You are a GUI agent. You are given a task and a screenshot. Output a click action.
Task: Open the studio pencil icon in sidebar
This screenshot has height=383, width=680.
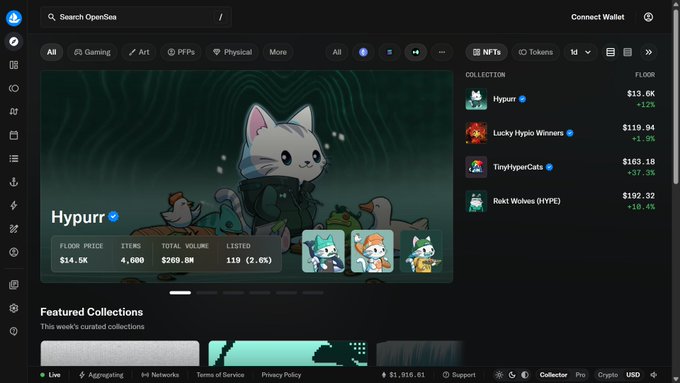click(x=14, y=229)
